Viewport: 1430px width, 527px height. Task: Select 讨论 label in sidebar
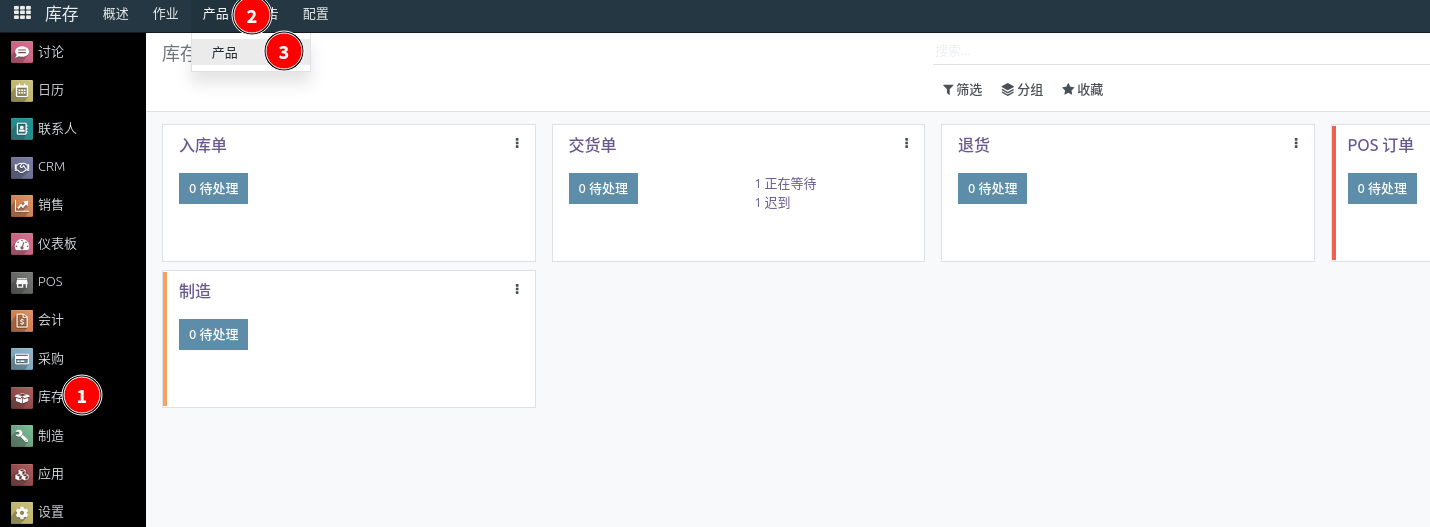coord(51,52)
